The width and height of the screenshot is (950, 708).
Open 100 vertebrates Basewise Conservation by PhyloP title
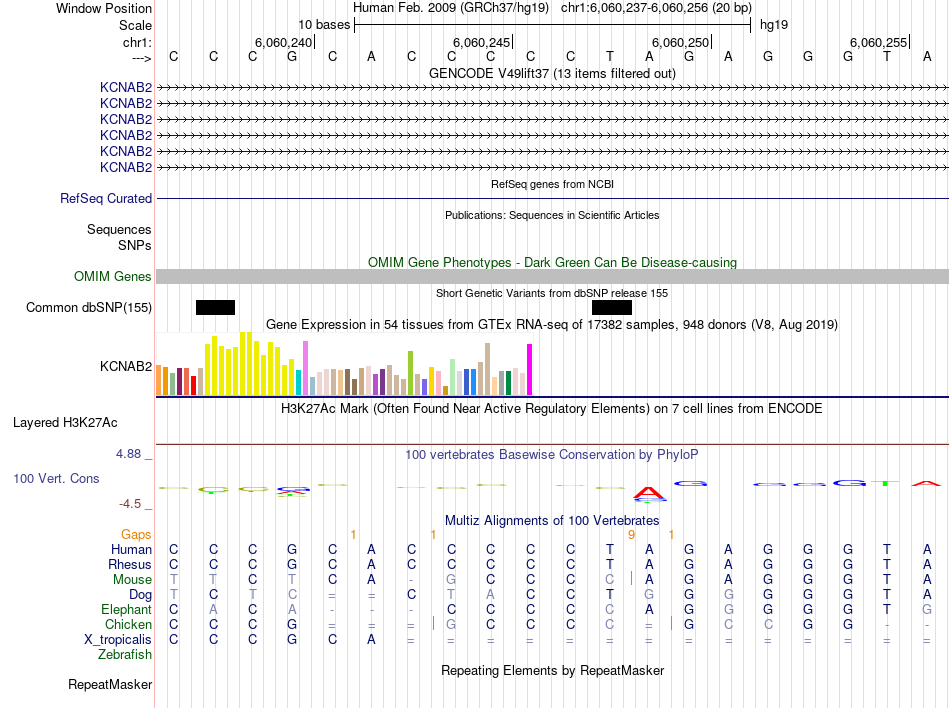[x=552, y=455]
